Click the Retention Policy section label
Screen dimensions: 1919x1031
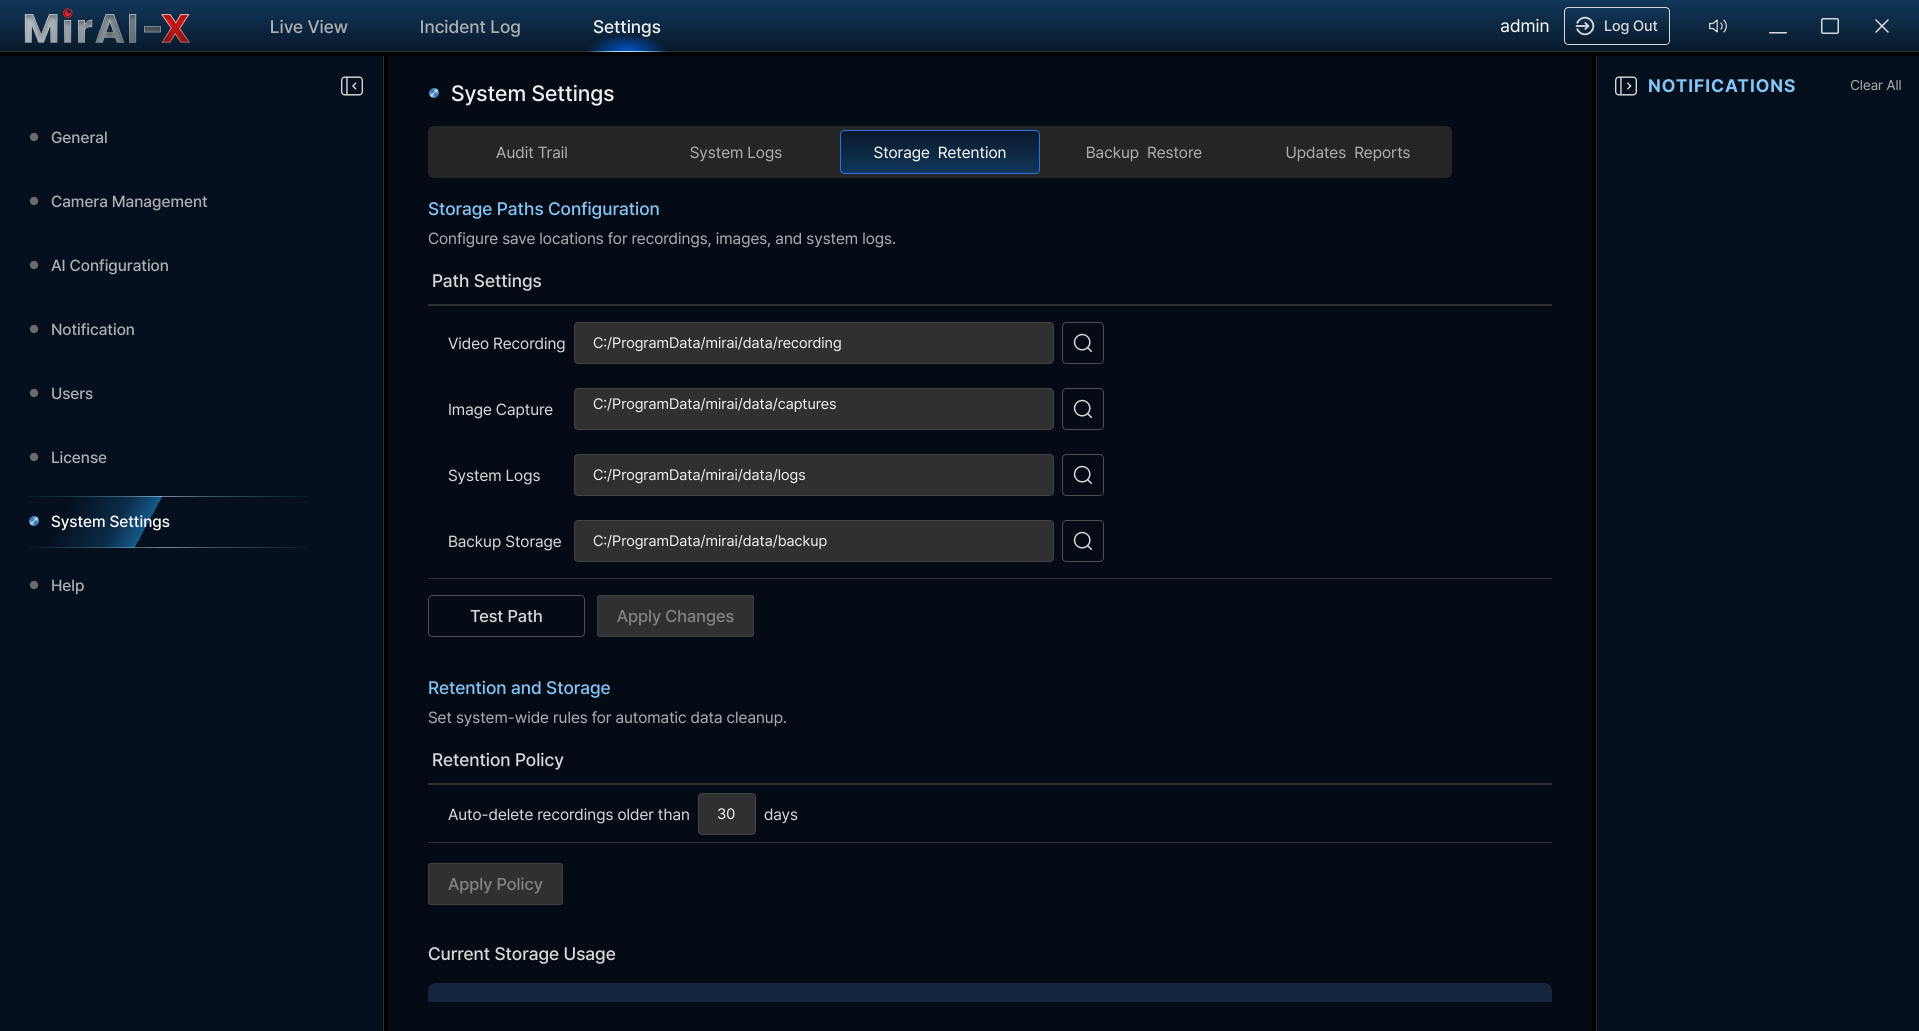click(x=498, y=760)
